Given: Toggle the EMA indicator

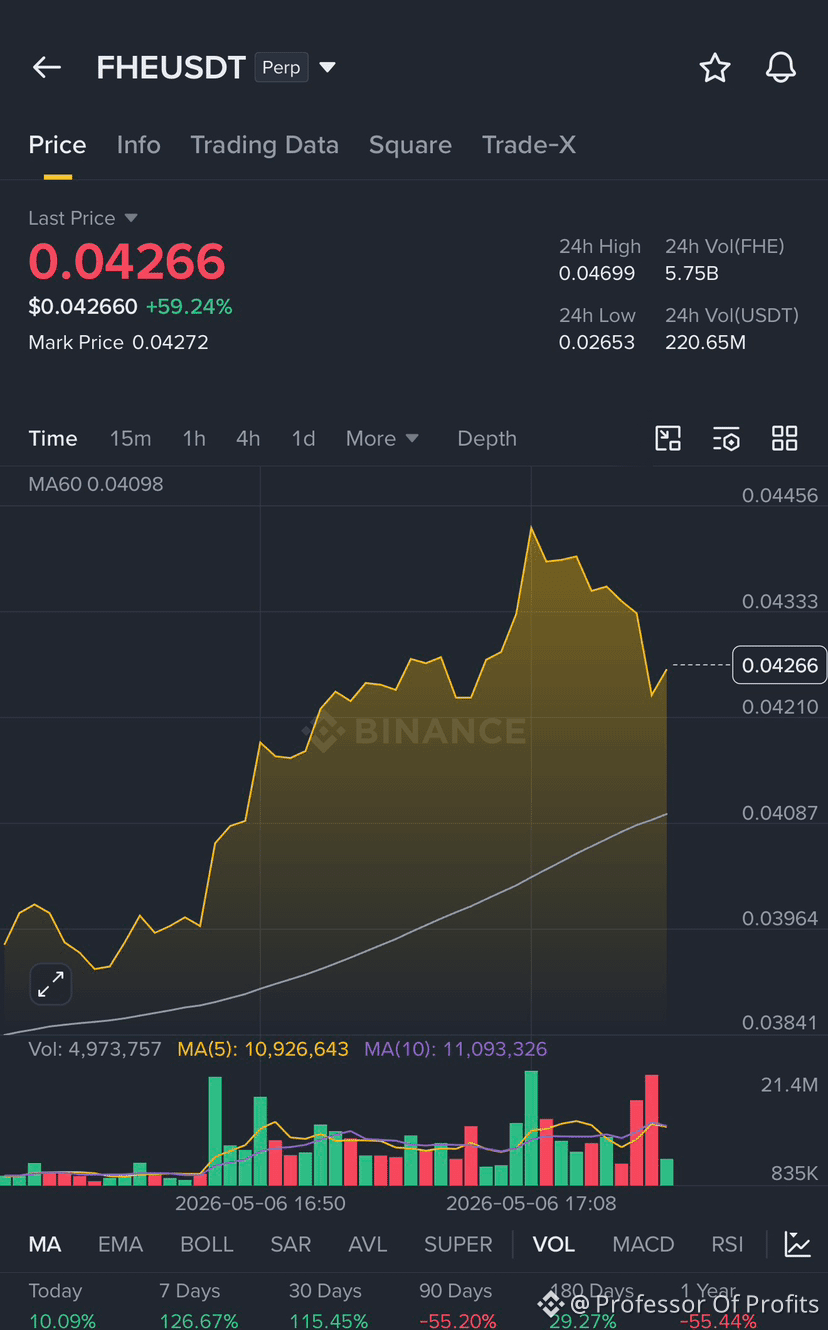Looking at the screenshot, I should [x=120, y=1244].
